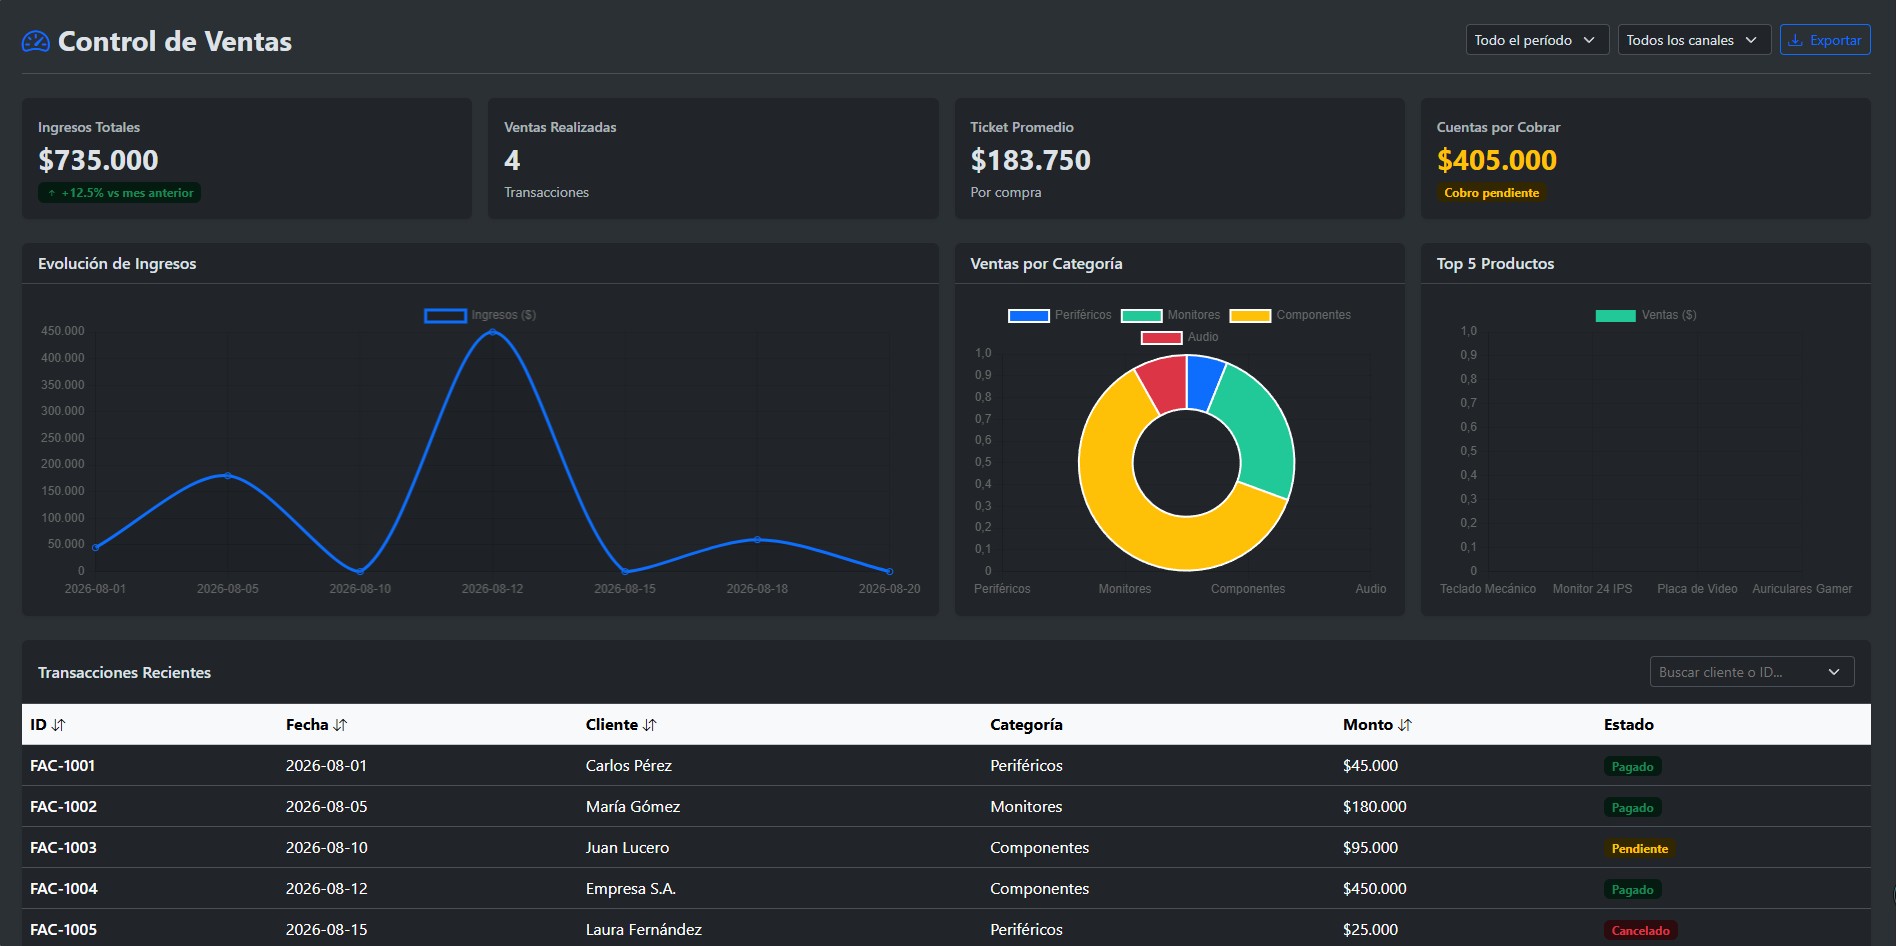1896x946 pixels.
Task: Sort by Monto column arrows icon
Action: (1405, 725)
